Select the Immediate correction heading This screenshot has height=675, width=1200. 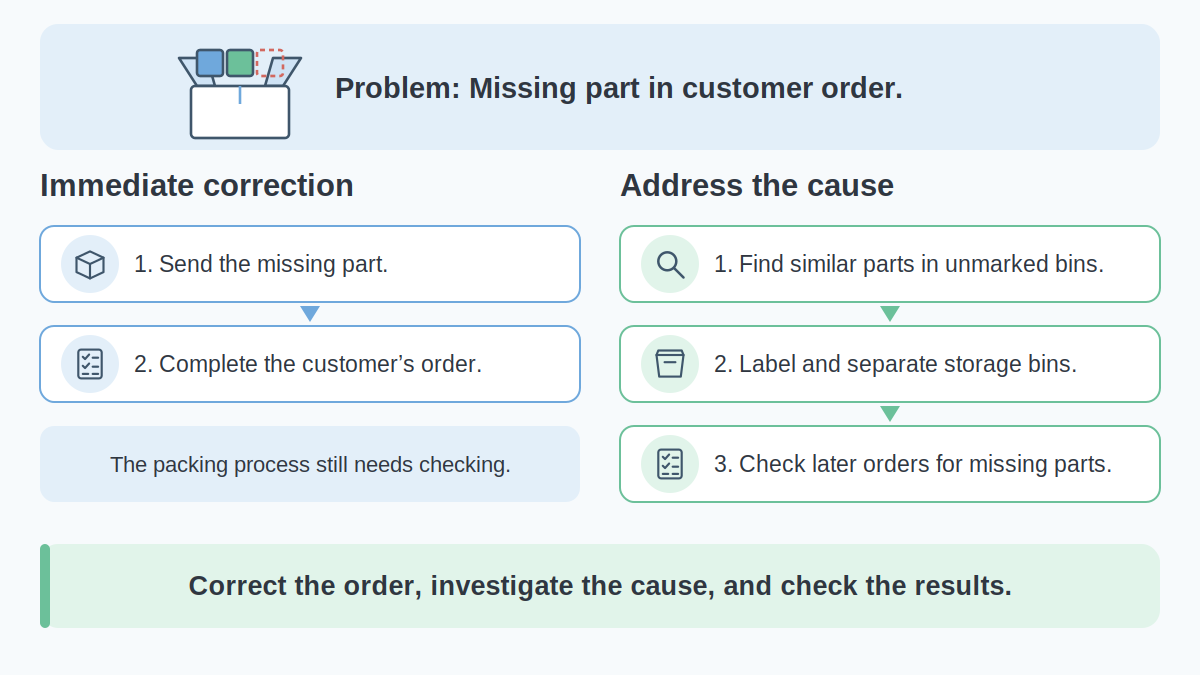pyautogui.click(x=197, y=186)
